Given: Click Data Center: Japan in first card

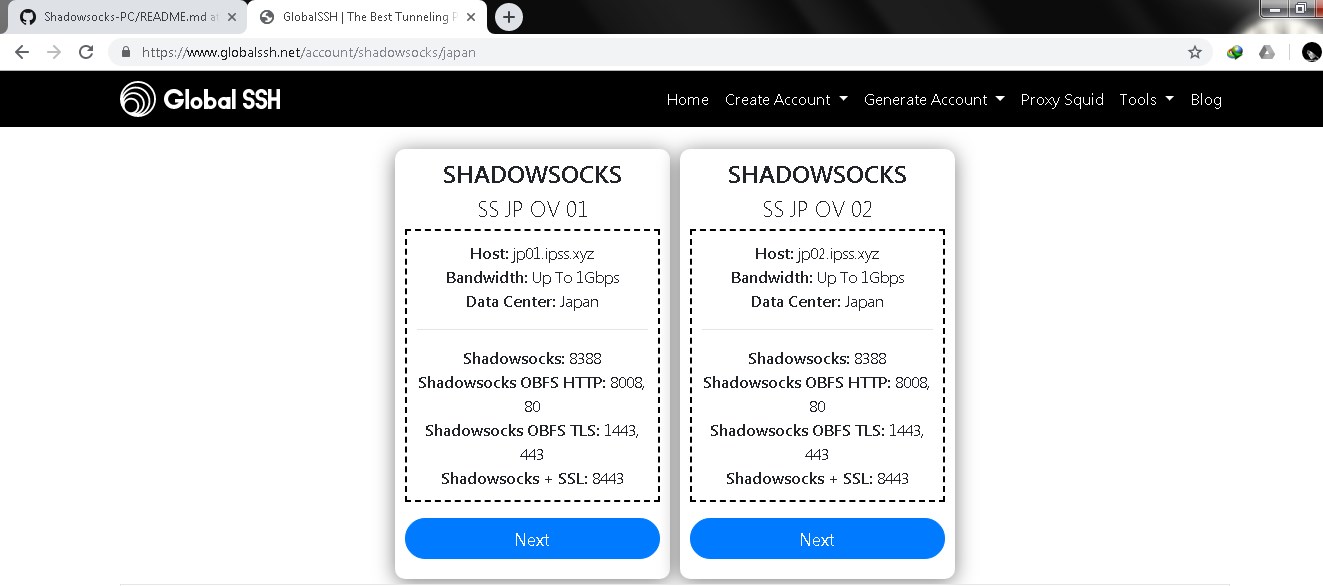Looking at the screenshot, I should 532,302.
